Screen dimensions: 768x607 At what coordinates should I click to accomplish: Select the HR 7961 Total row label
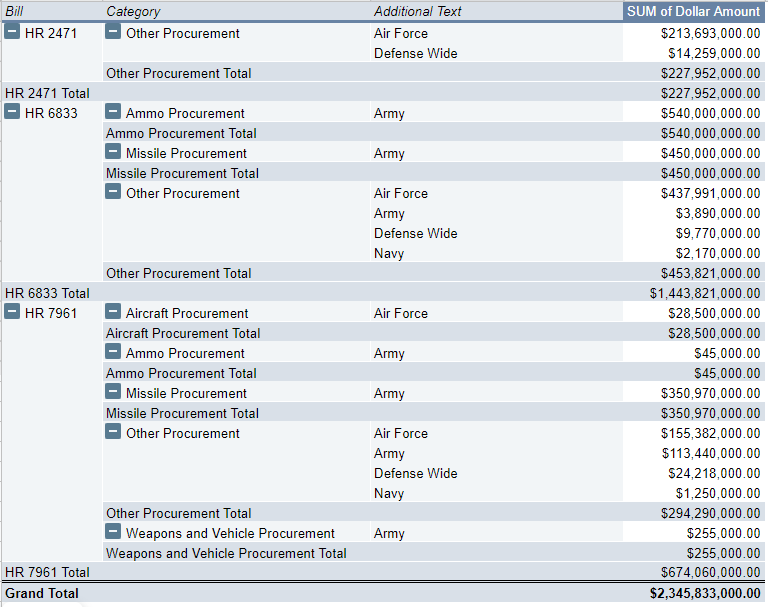[48, 572]
